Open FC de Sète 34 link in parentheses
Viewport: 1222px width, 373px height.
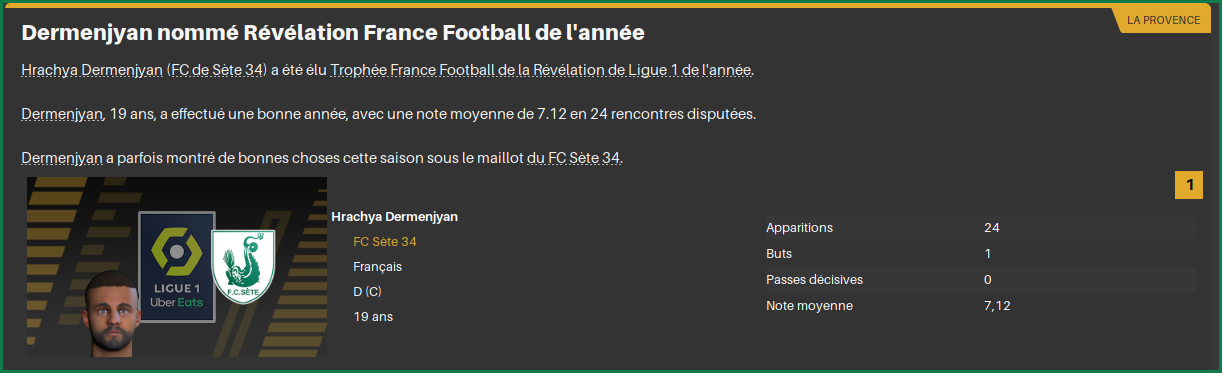(x=218, y=70)
